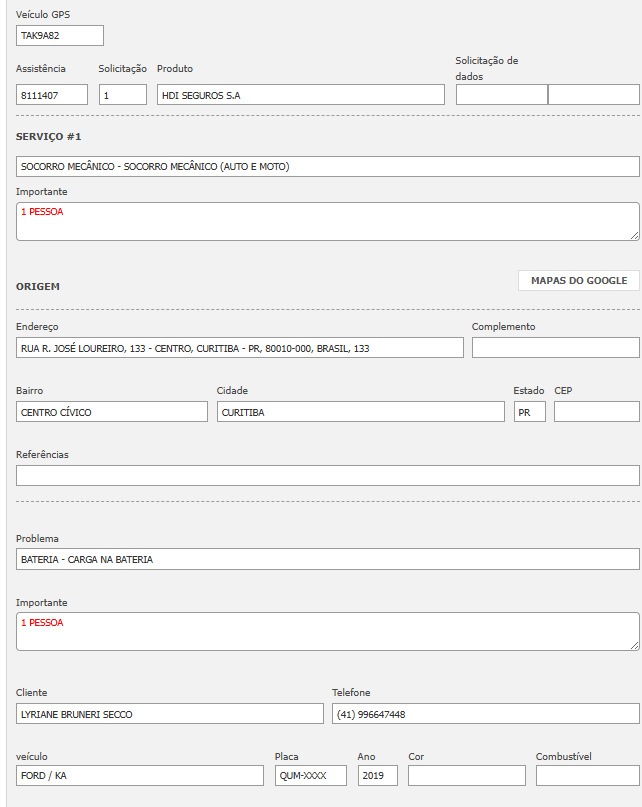Focus the empty Combustível field

(x=587, y=776)
